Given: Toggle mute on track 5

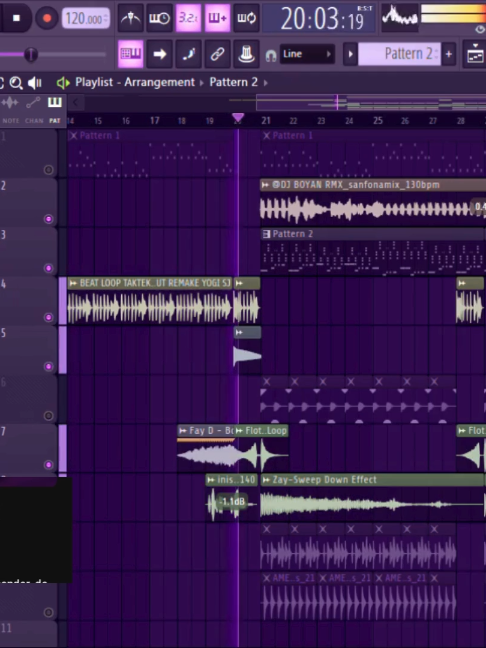Looking at the screenshot, I should click(x=48, y=367).
